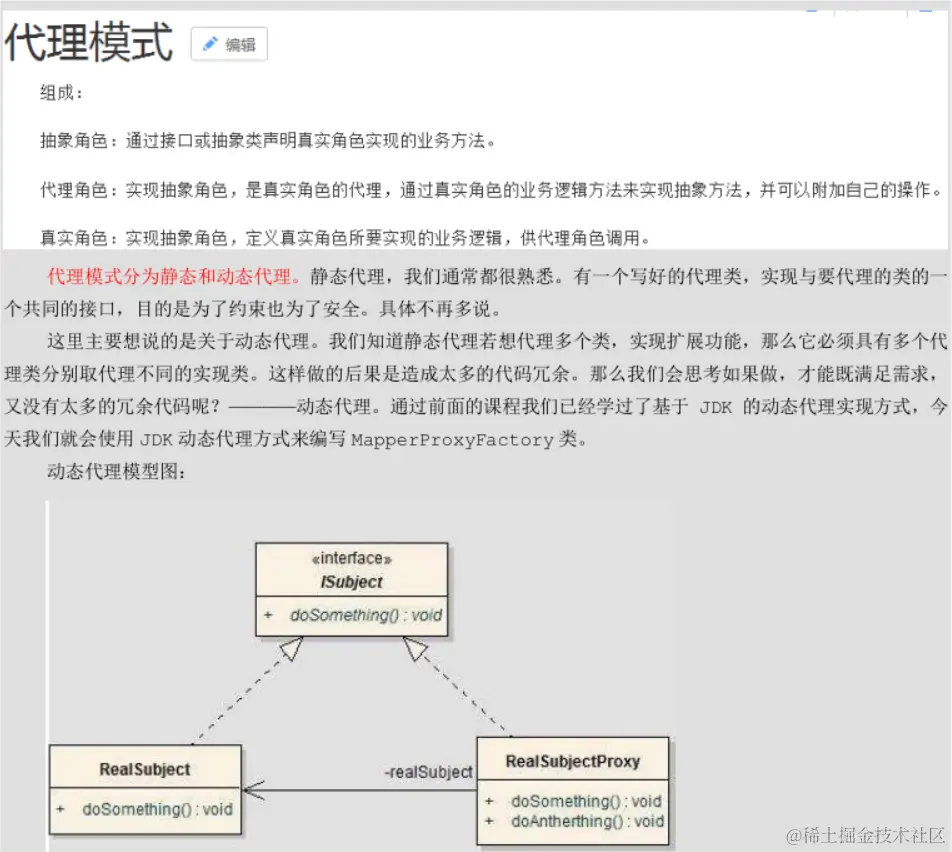This screenshot has width=952, height=852.
Task: Click doSomething() : void in RealSubjectProxy
Action: coord(586,801)
